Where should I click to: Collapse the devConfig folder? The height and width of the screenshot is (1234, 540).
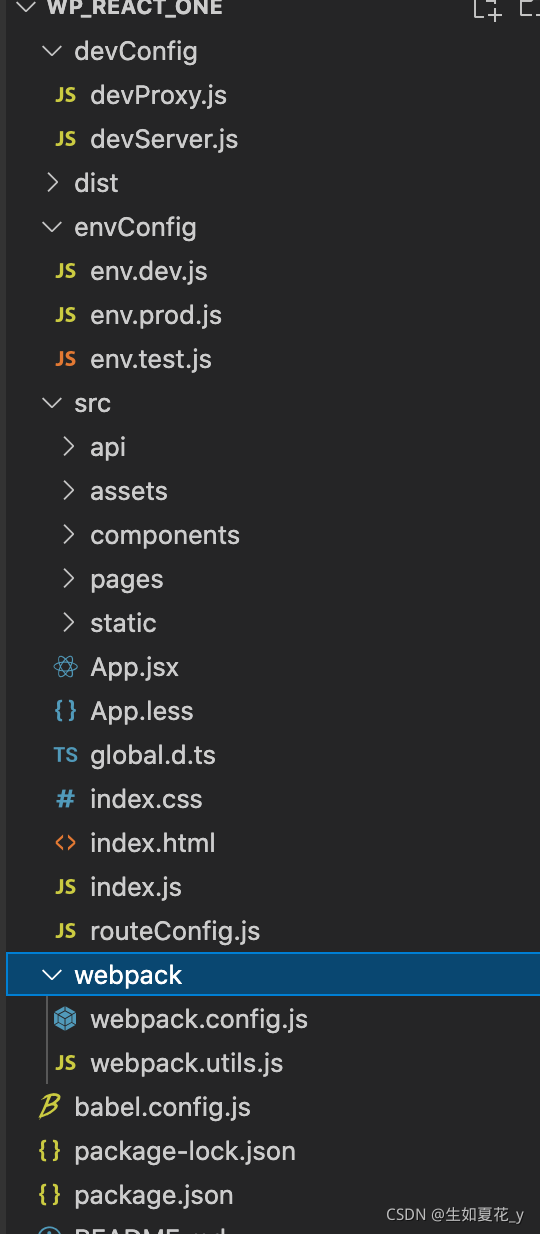(x=51, y=51)
